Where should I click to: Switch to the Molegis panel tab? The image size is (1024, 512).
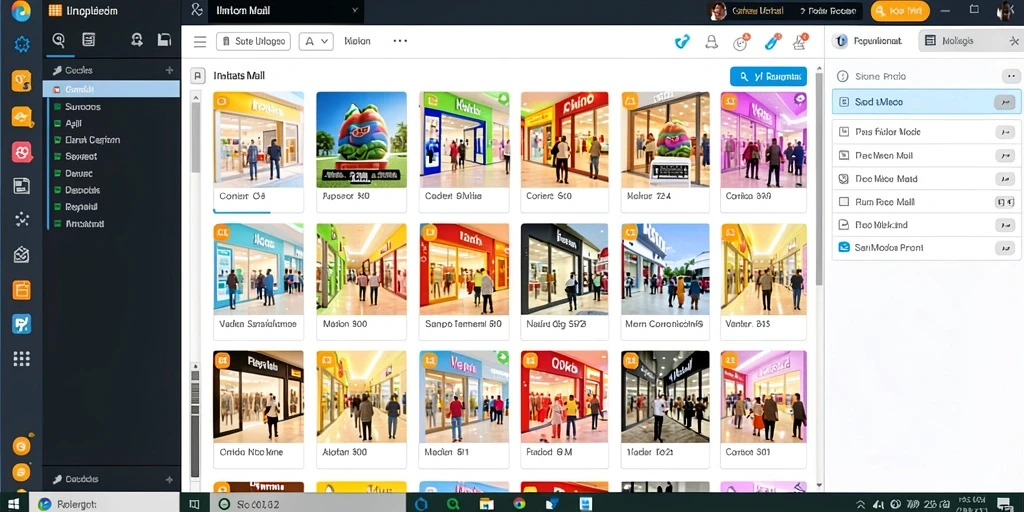click(x=957, y=40)
